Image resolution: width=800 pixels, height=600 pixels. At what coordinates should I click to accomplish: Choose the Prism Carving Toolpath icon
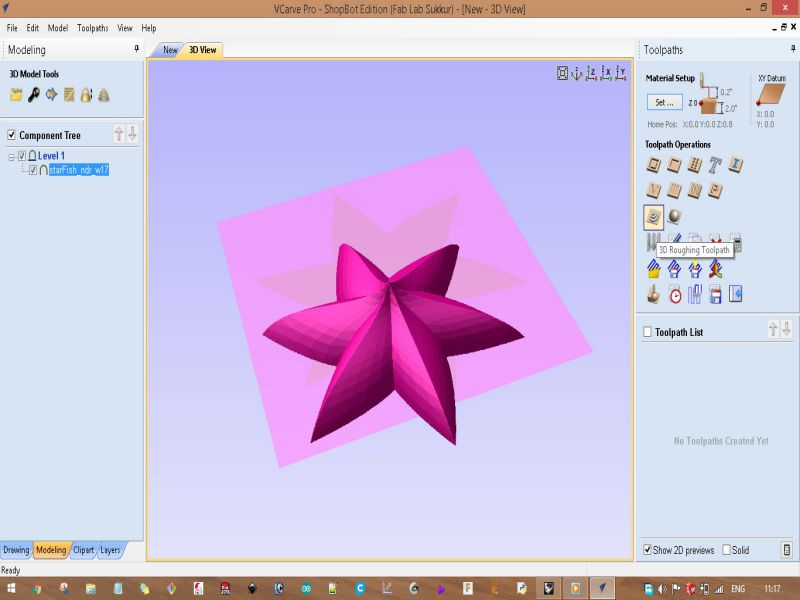[715, 190]
